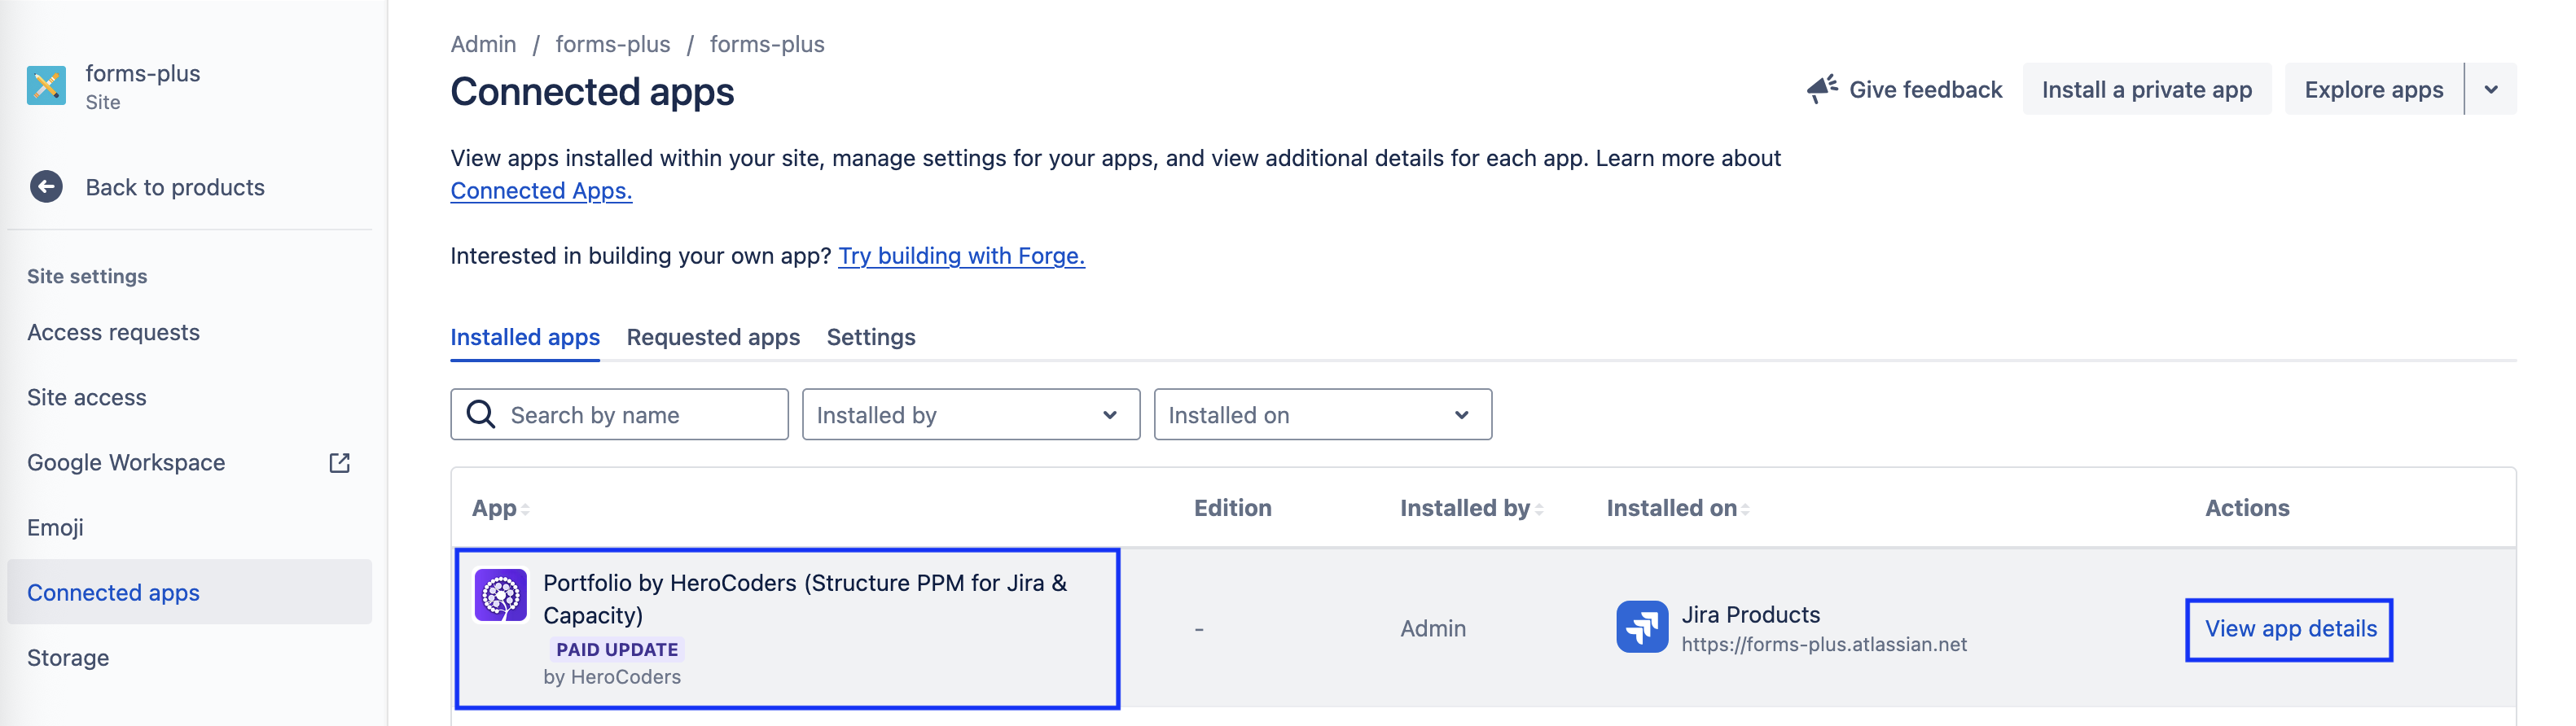Sort the table using the App column arrows
Viewport: 2576px width, 726px height.
click(x=525, y=508)
